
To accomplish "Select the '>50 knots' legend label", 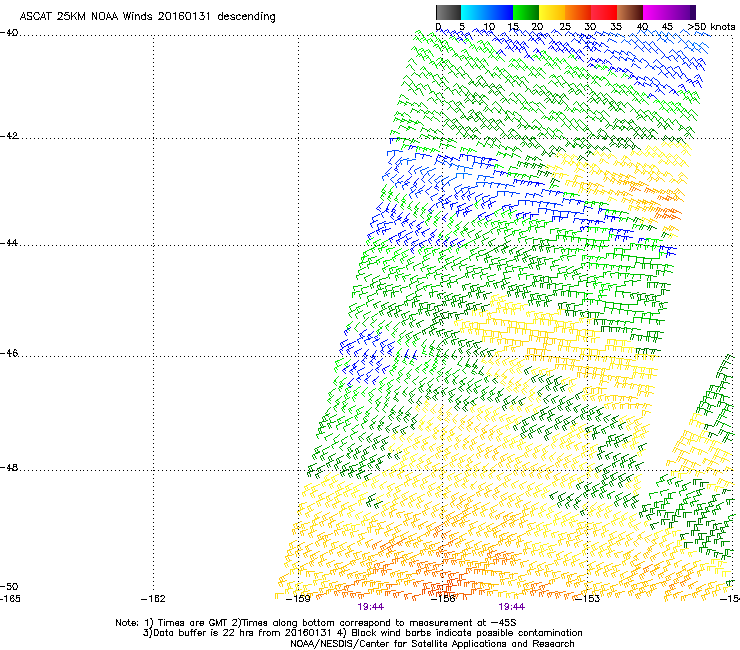I will (711, 27).
